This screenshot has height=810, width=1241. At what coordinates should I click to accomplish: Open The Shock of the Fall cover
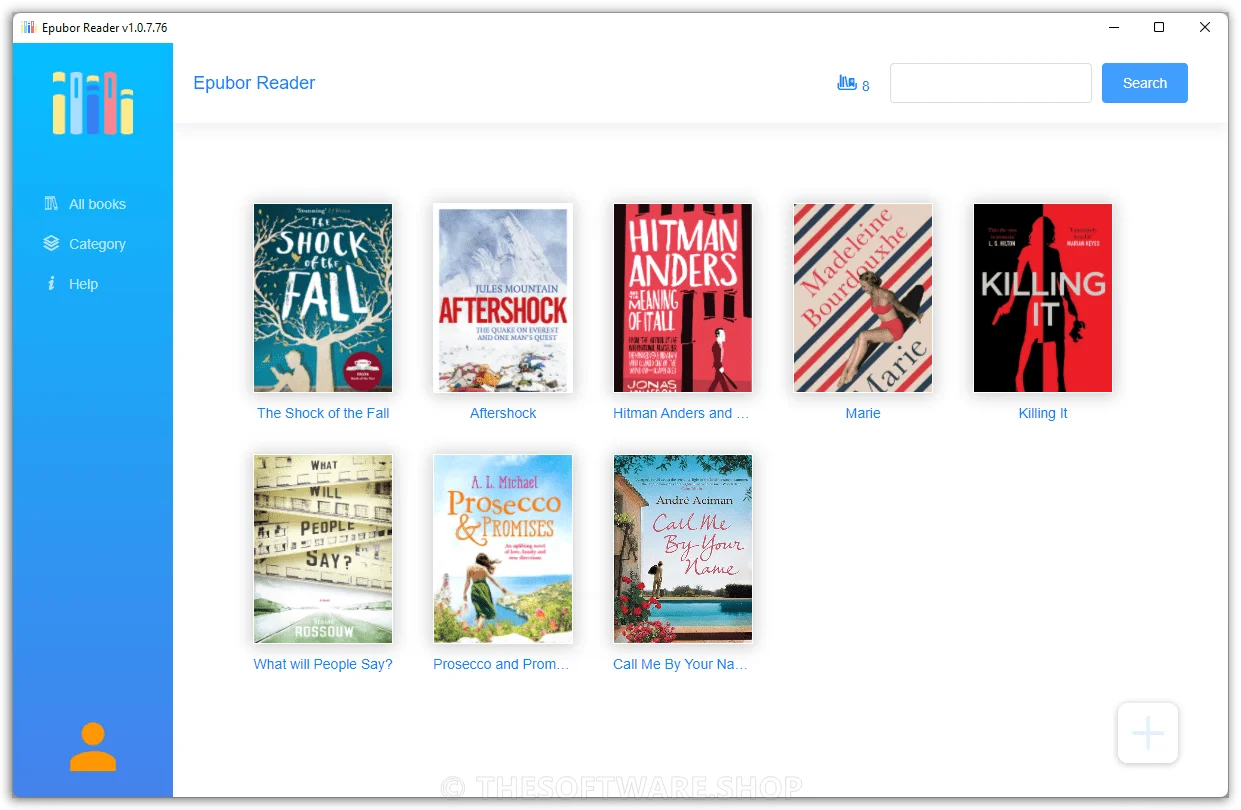coord(323,298)
